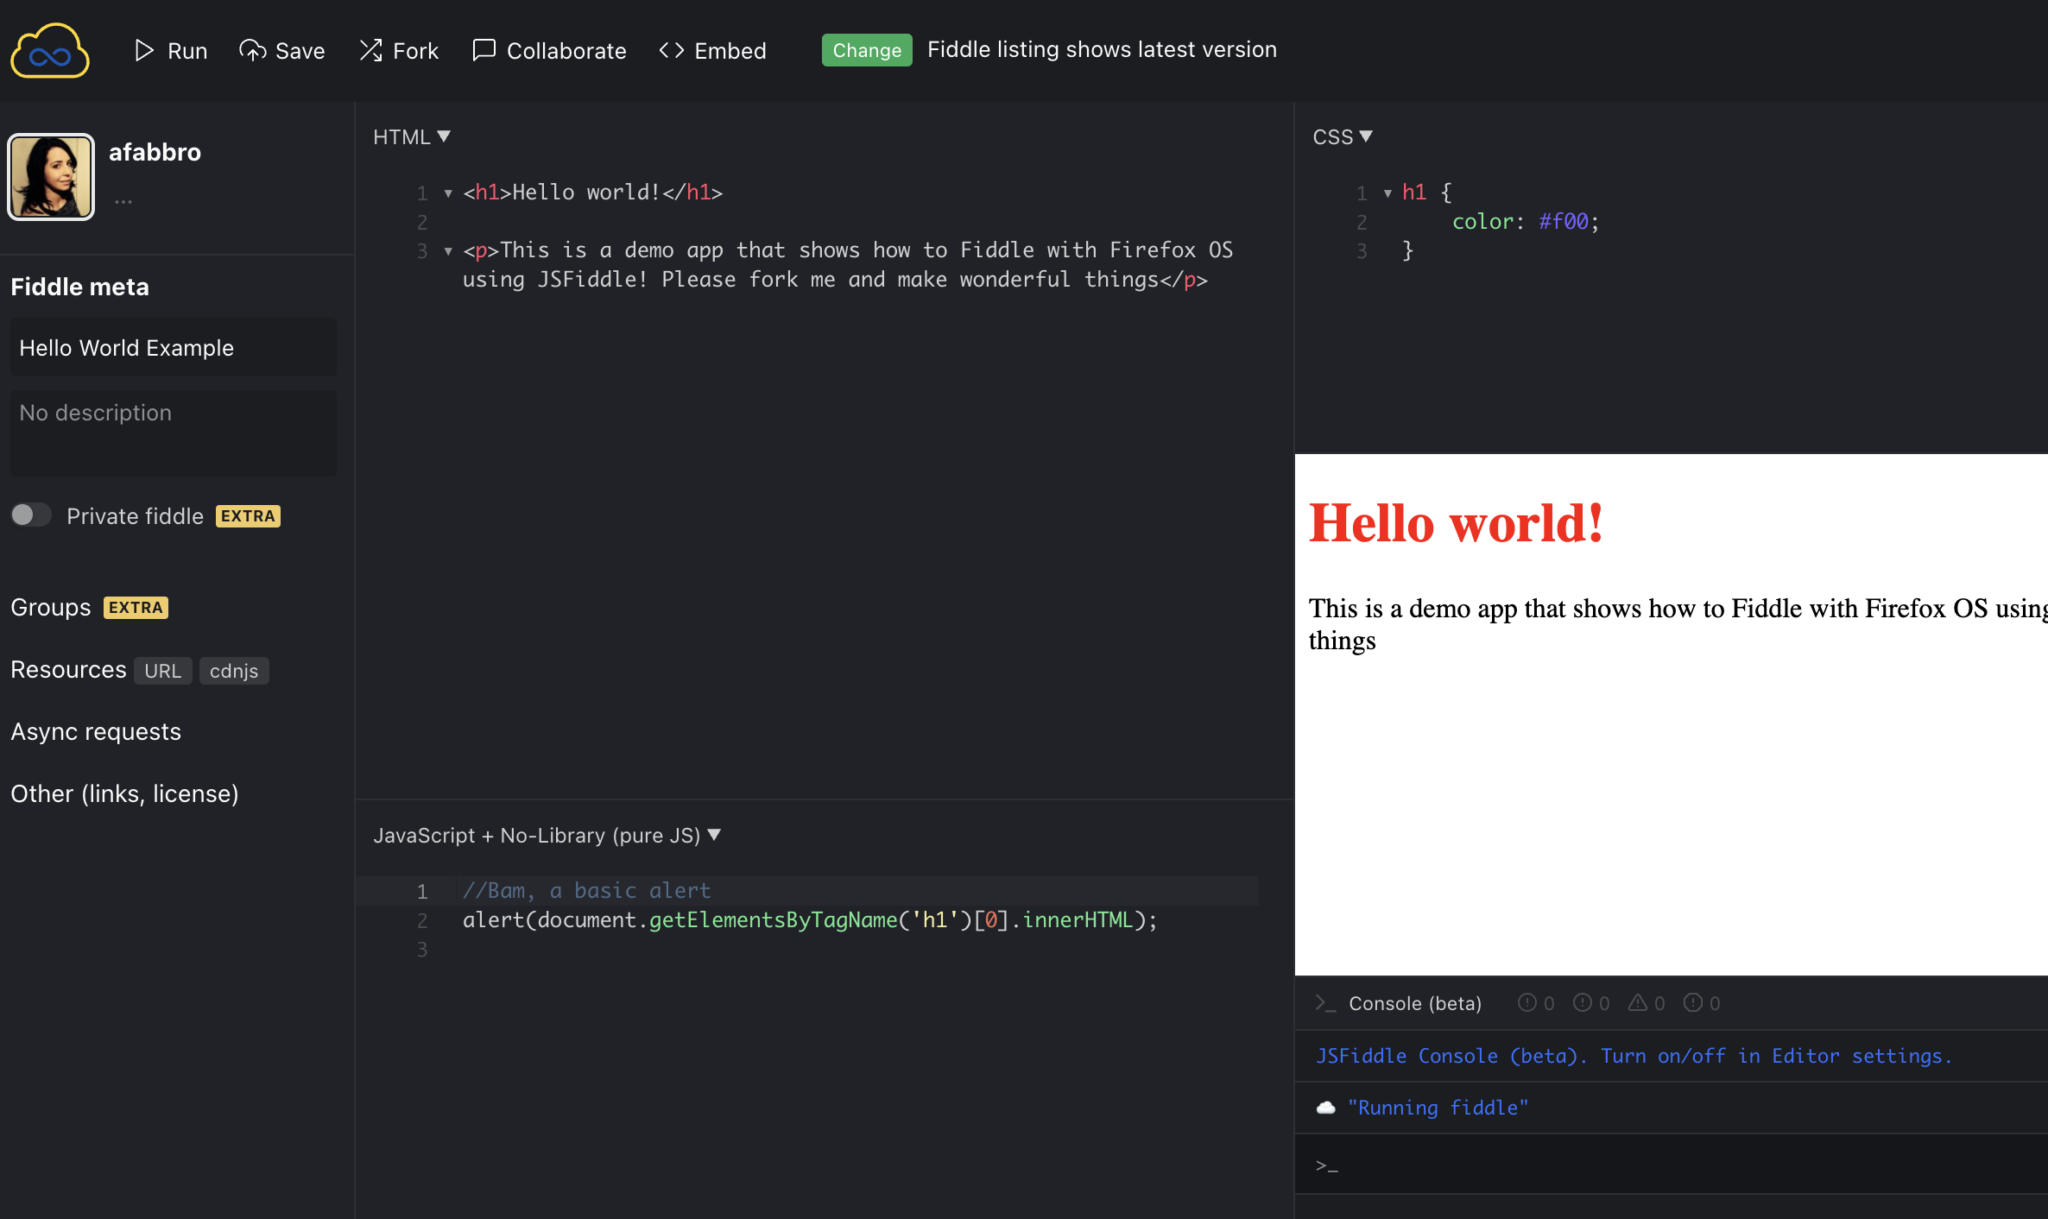Click the Collaborate menu label

click(x=566, y=50)
